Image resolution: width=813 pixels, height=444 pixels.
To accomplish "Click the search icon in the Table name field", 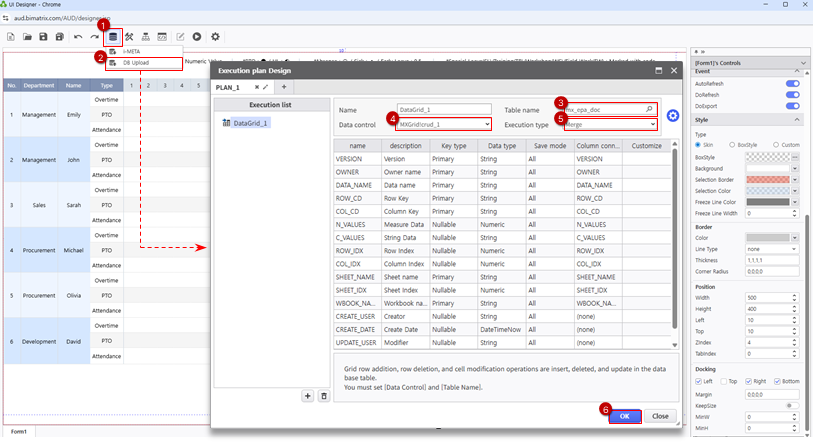I will click(649, 108).
